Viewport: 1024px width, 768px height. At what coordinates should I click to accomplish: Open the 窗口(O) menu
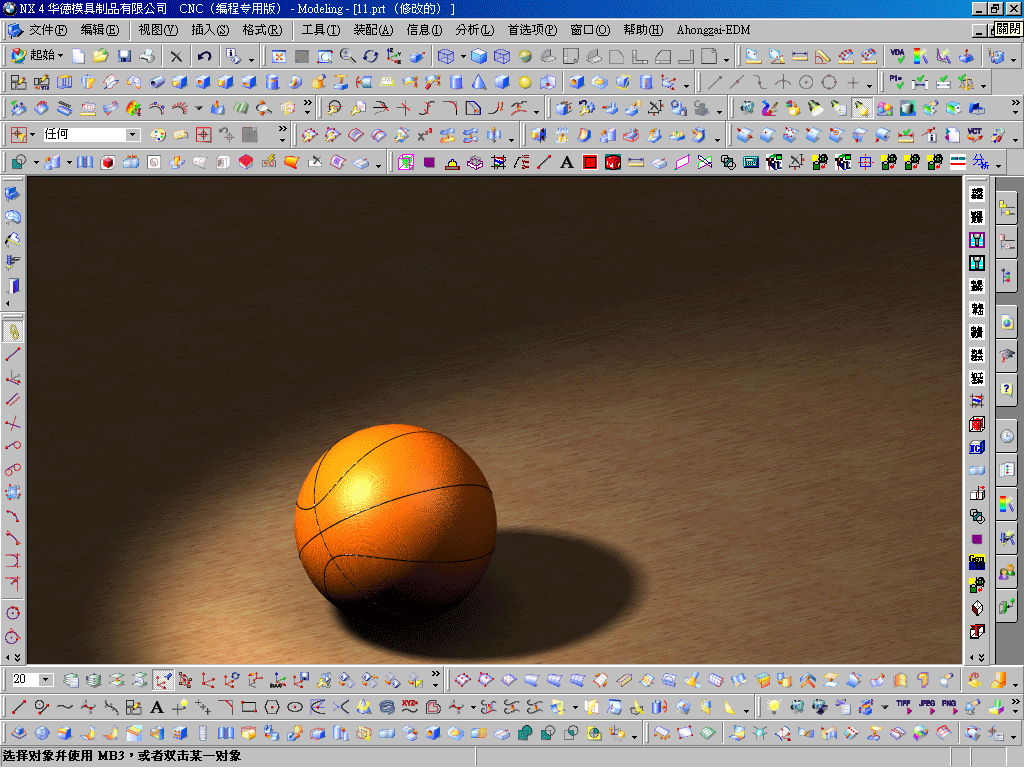tap(590, 30)
